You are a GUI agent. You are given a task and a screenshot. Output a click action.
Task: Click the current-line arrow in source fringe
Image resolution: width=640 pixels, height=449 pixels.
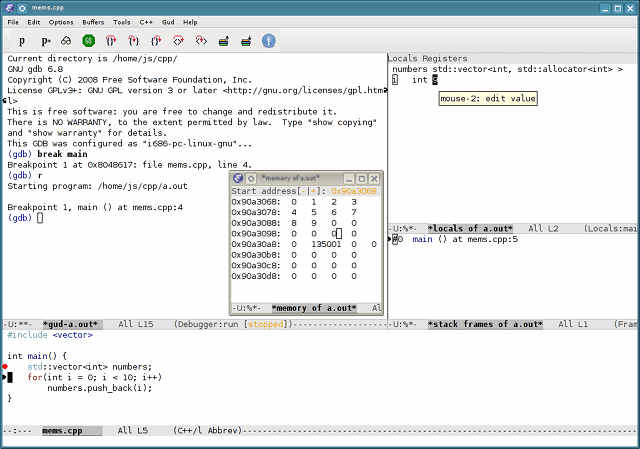4,377
